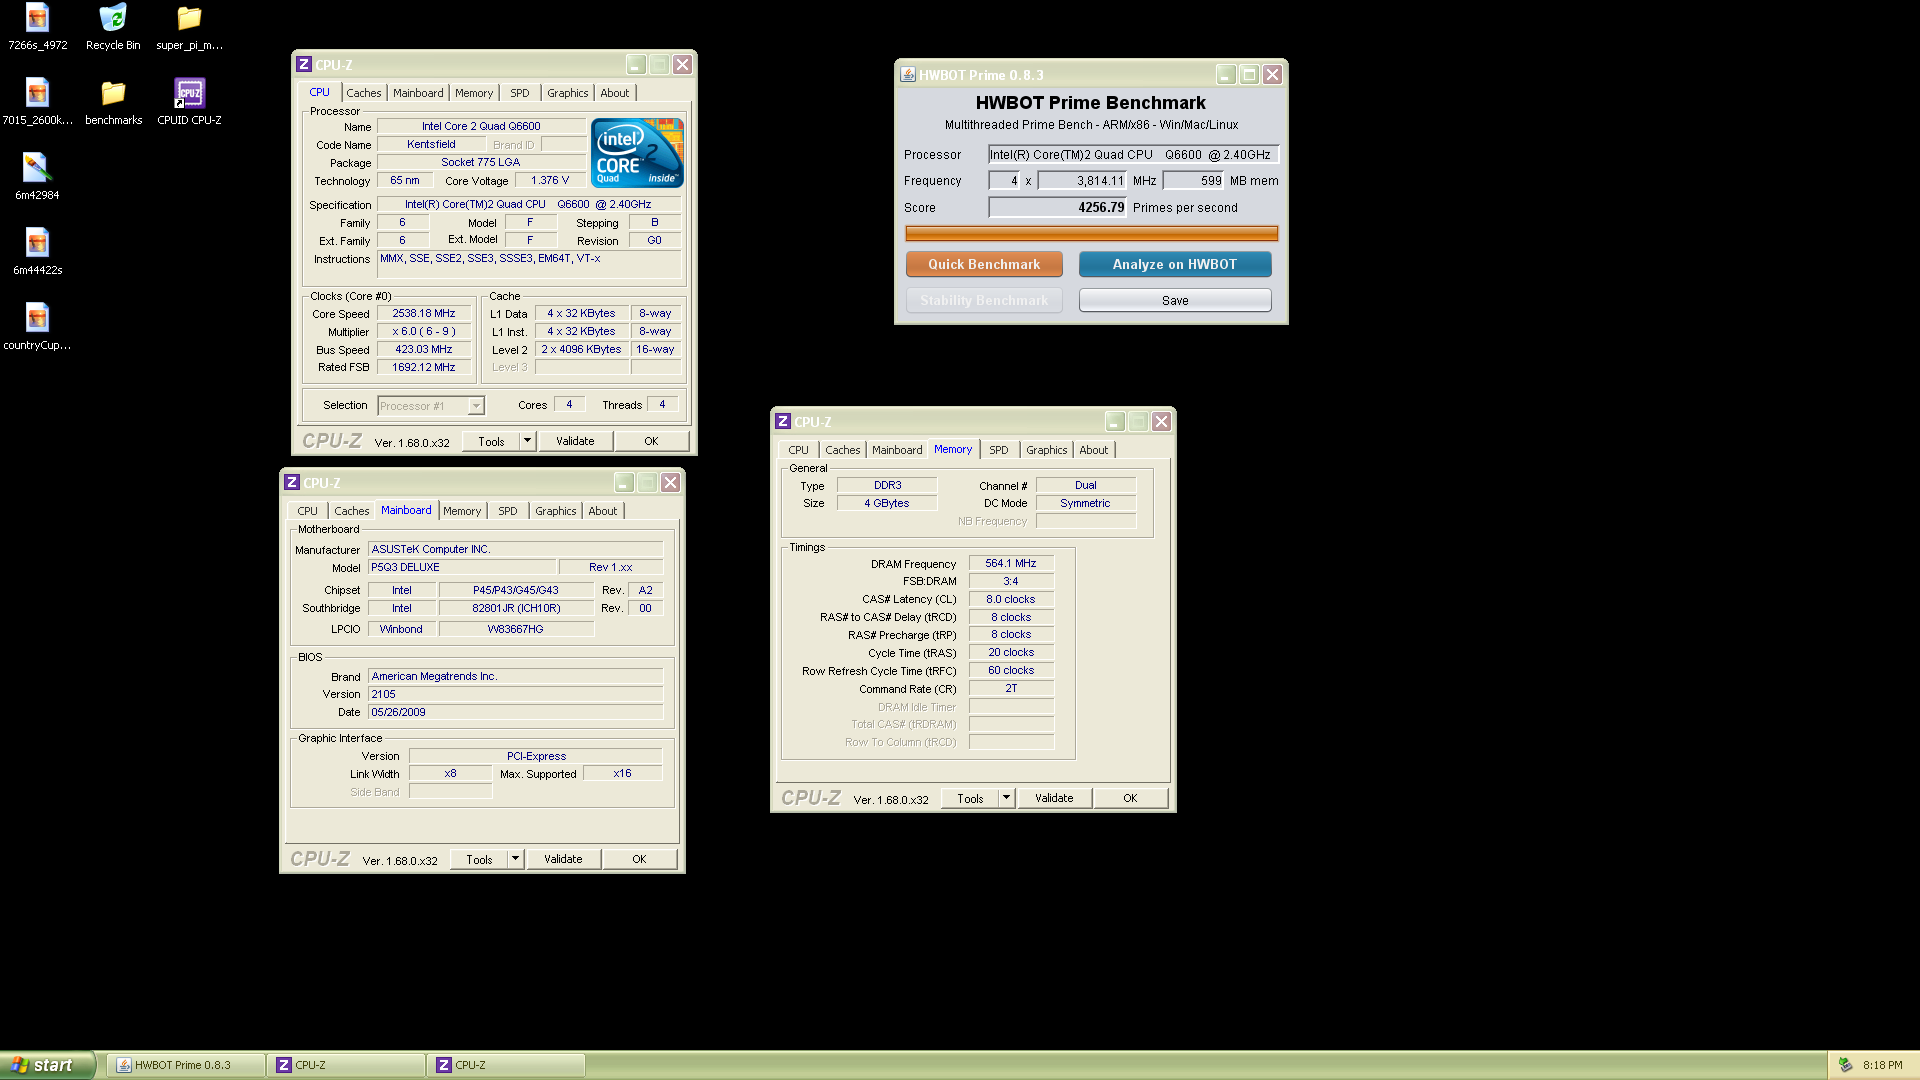Click the system tray clock showing 8:18 PM
Viewport: 1920px width, 1080px height.
1882,1065
